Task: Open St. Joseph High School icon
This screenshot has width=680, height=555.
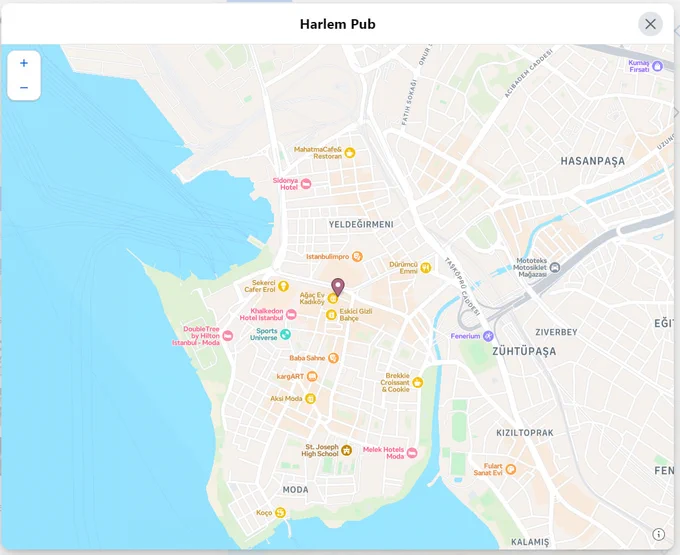Action: tap(346, 451)
